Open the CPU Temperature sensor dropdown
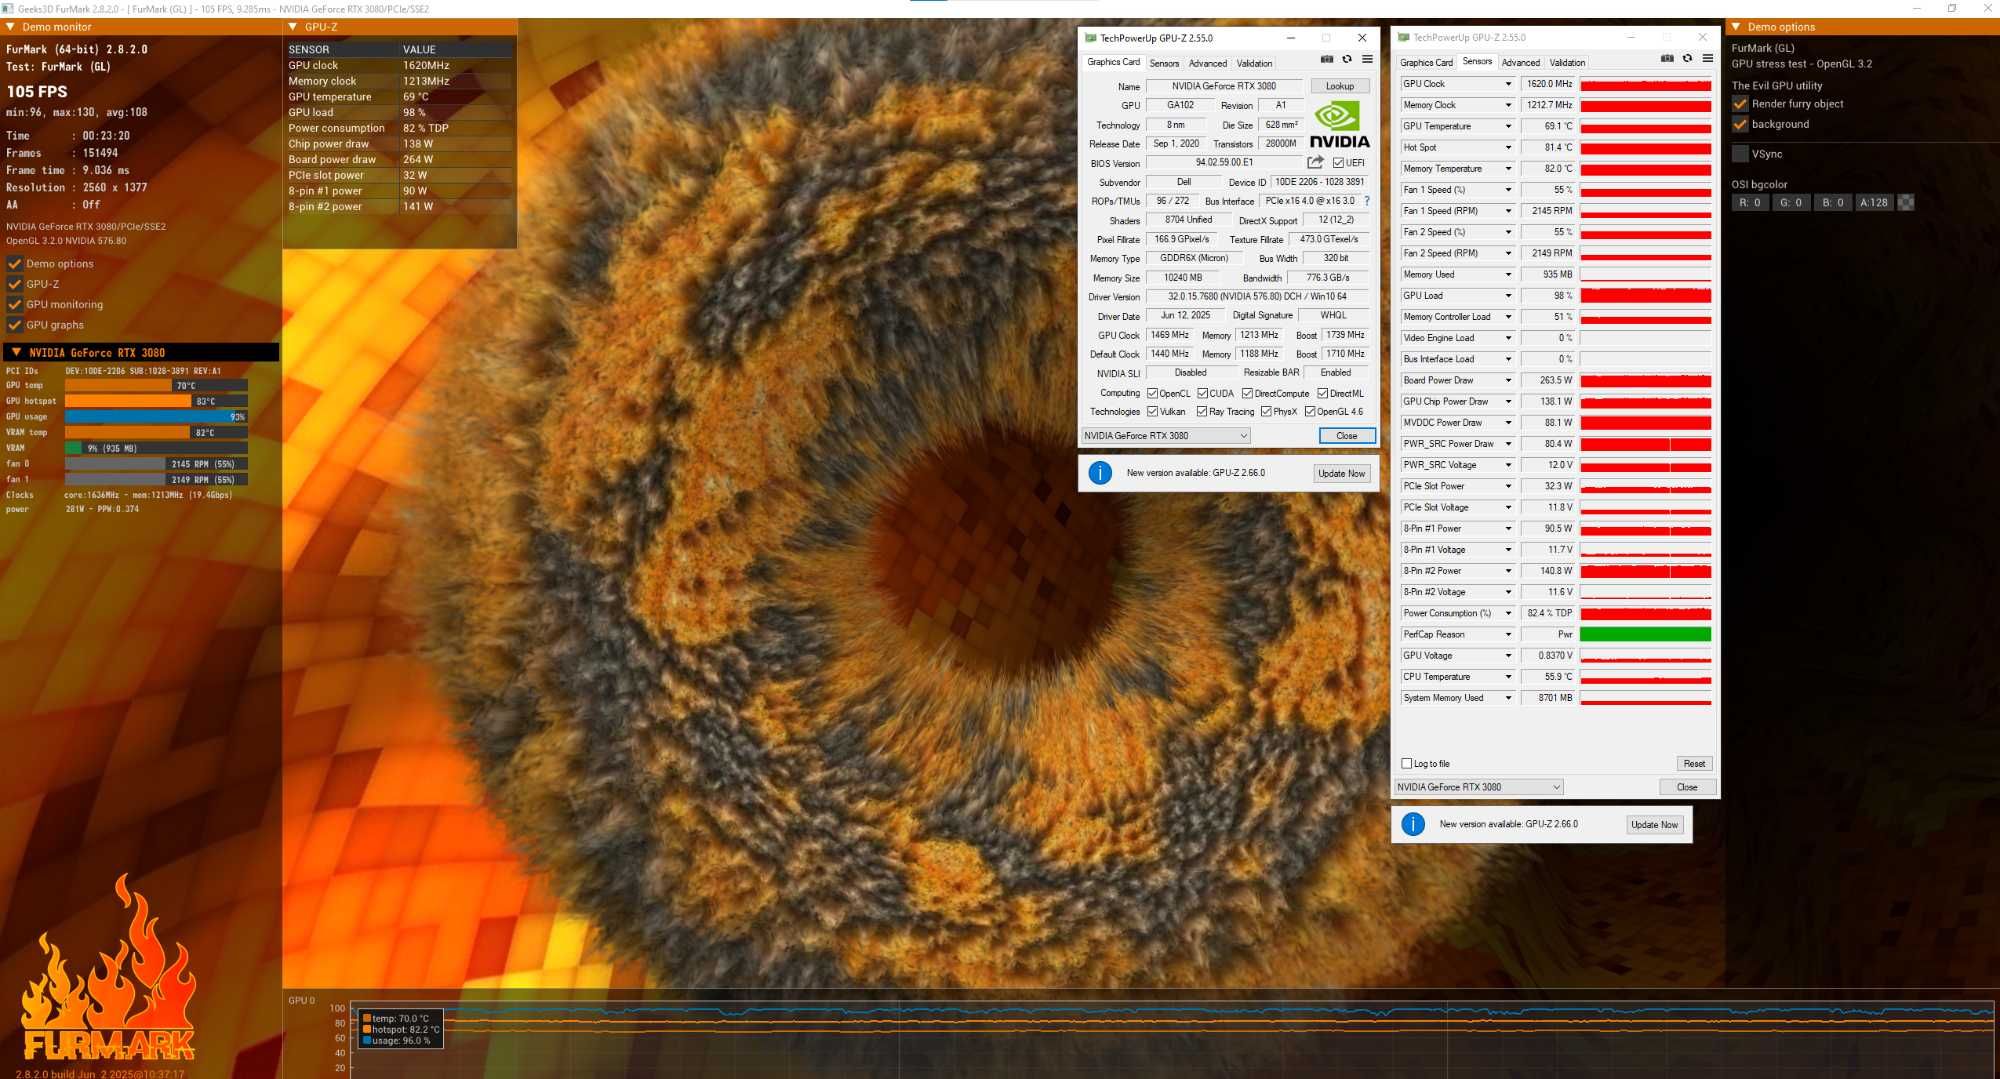Image resolution: width=2000 pixels, height=1079 pixels. (1508, 677)
